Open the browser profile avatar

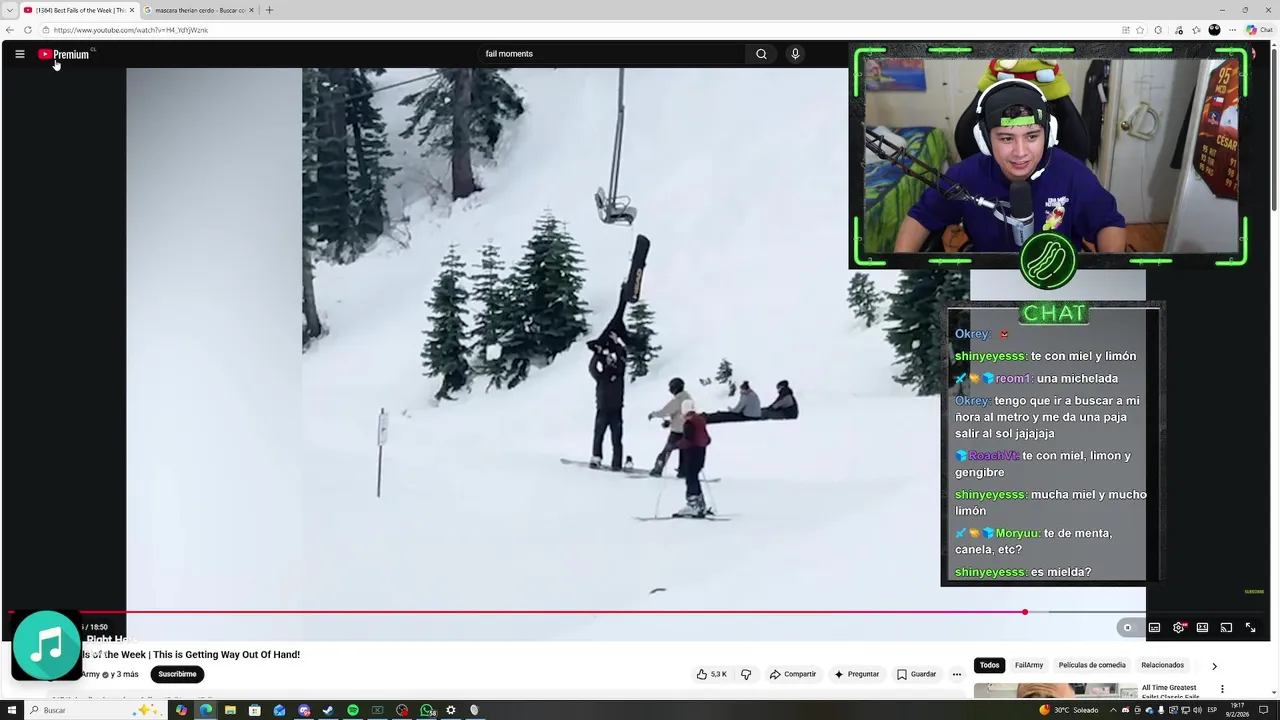pyautogui.click(x=1214, y=30)
